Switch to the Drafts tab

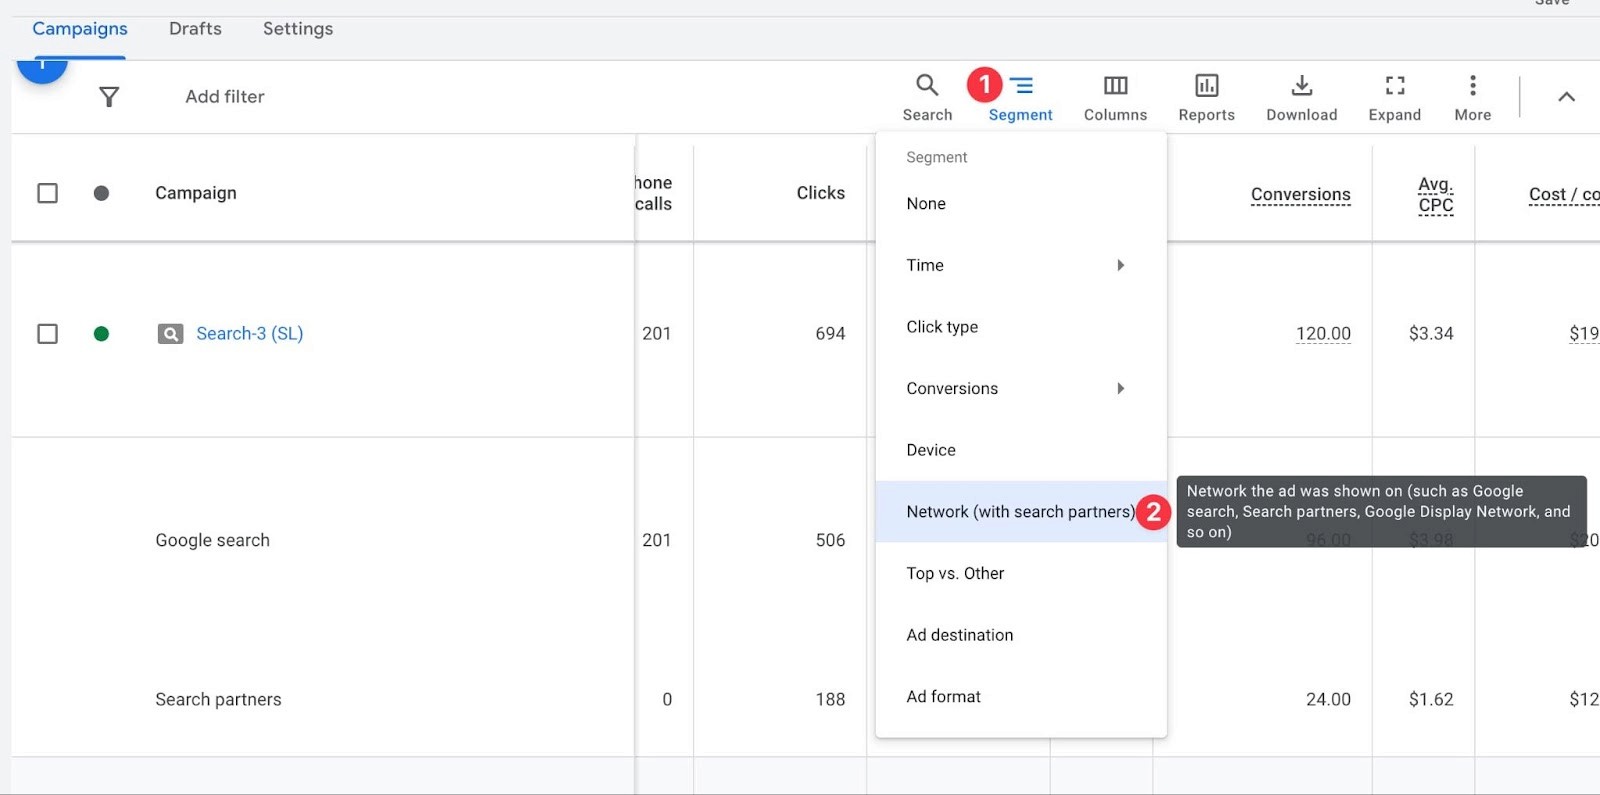coord(195,29)
